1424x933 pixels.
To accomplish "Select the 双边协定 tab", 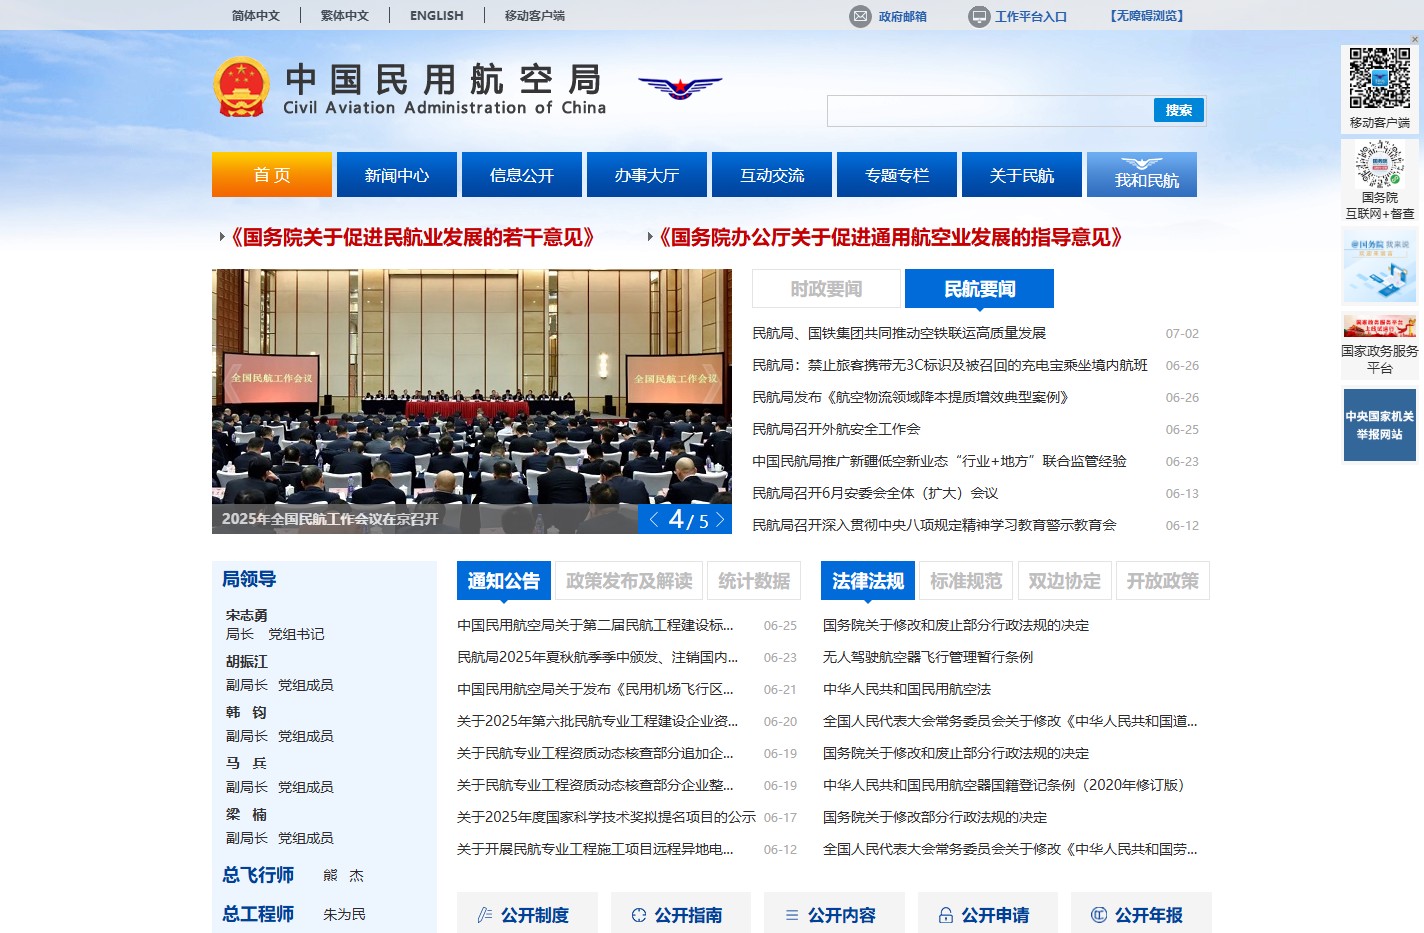I will pos(1064,581).
